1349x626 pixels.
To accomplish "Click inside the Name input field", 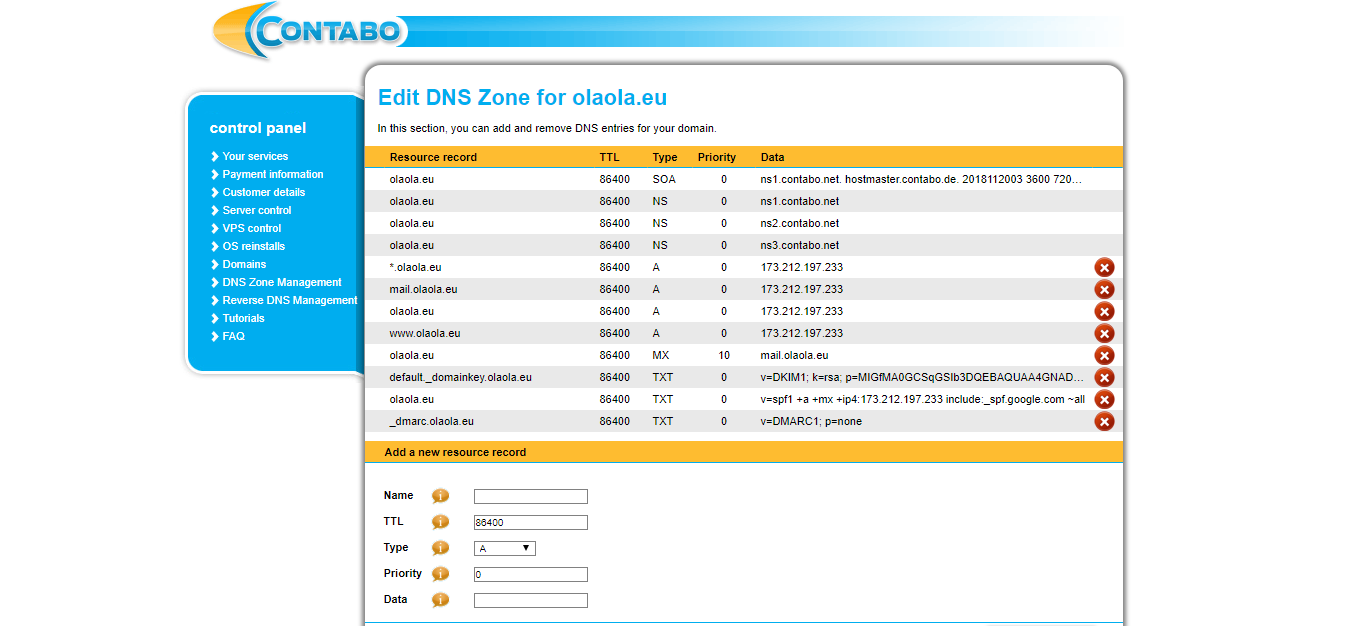I will (530, 495).
